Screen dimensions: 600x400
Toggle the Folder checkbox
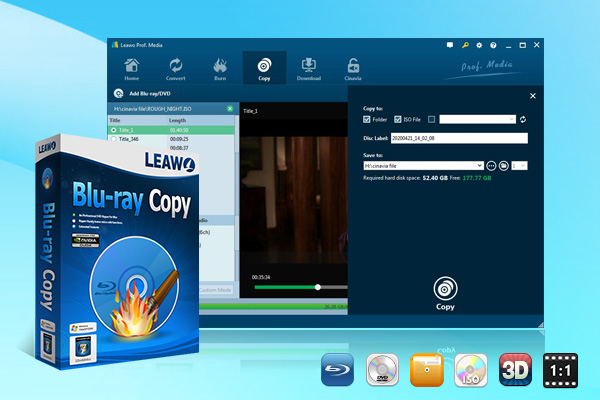click(x=367, y=119)
